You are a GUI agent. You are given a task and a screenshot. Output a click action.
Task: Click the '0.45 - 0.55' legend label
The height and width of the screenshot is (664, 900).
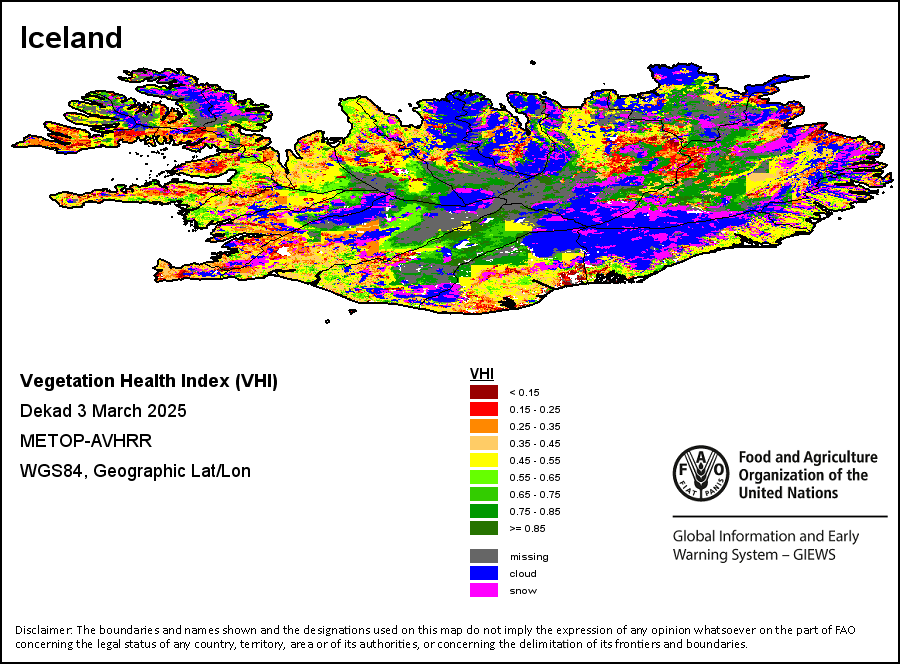(x=535, y=460)
